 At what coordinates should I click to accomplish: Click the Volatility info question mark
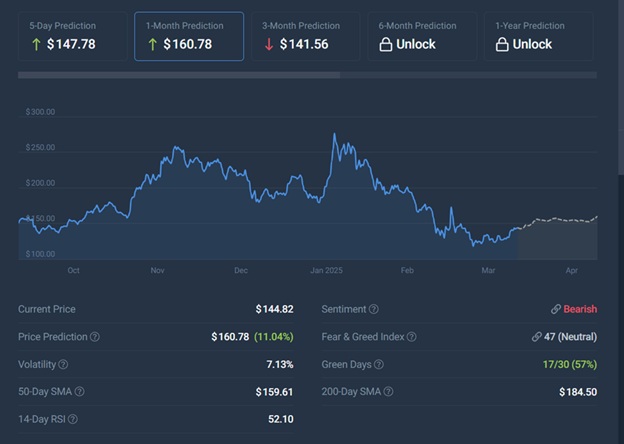click(x=64, y=365)
